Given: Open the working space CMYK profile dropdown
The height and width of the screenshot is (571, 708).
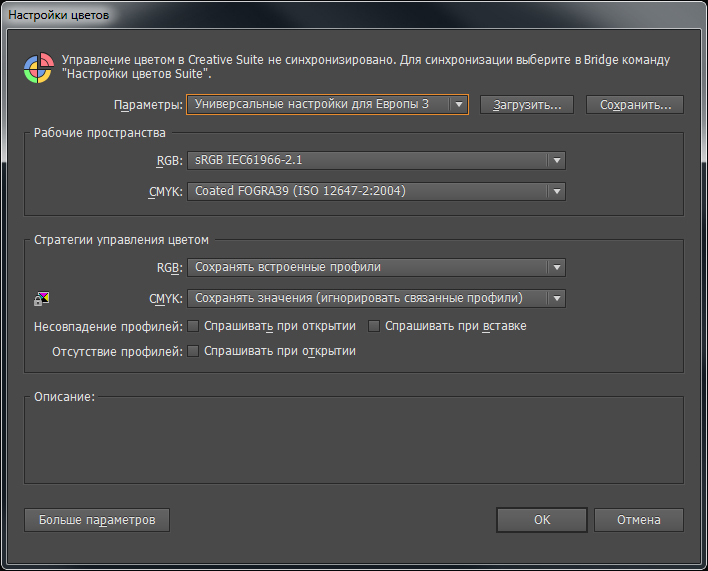Looking at the screenshot, I should click(376, 191).
